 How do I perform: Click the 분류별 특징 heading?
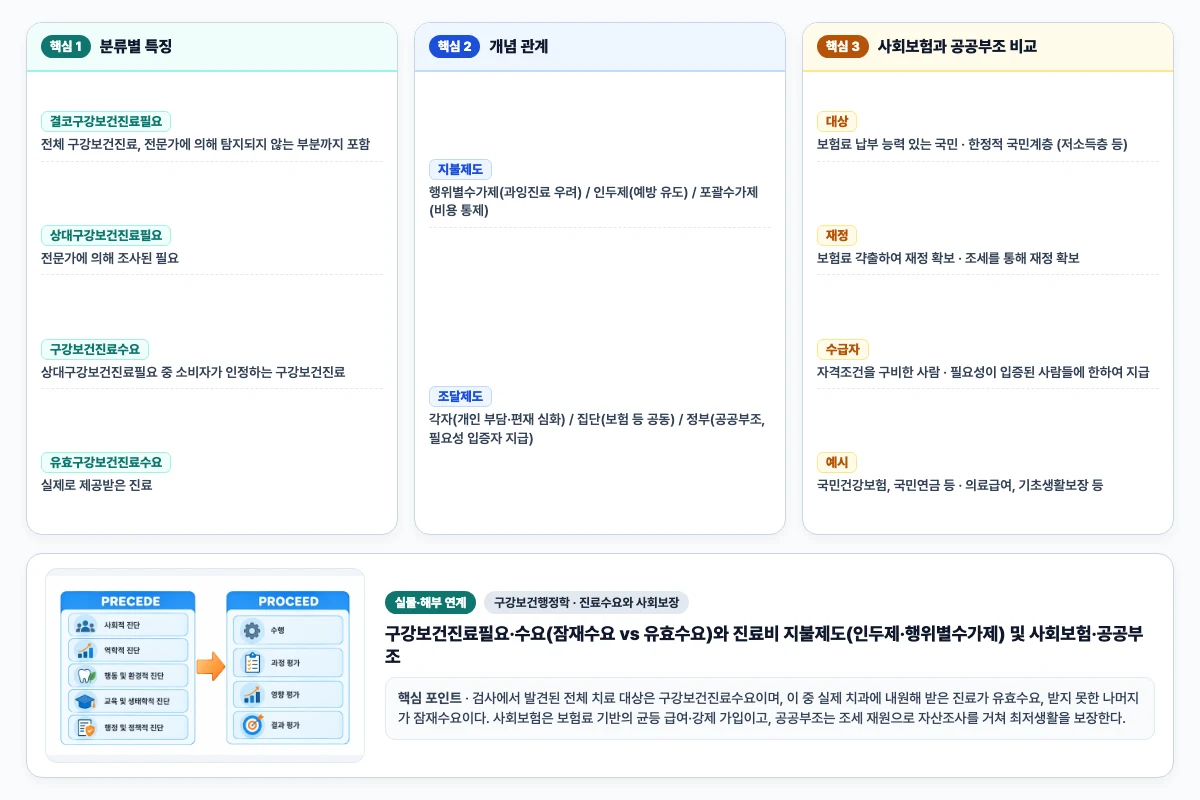click(x=136, y=47)
